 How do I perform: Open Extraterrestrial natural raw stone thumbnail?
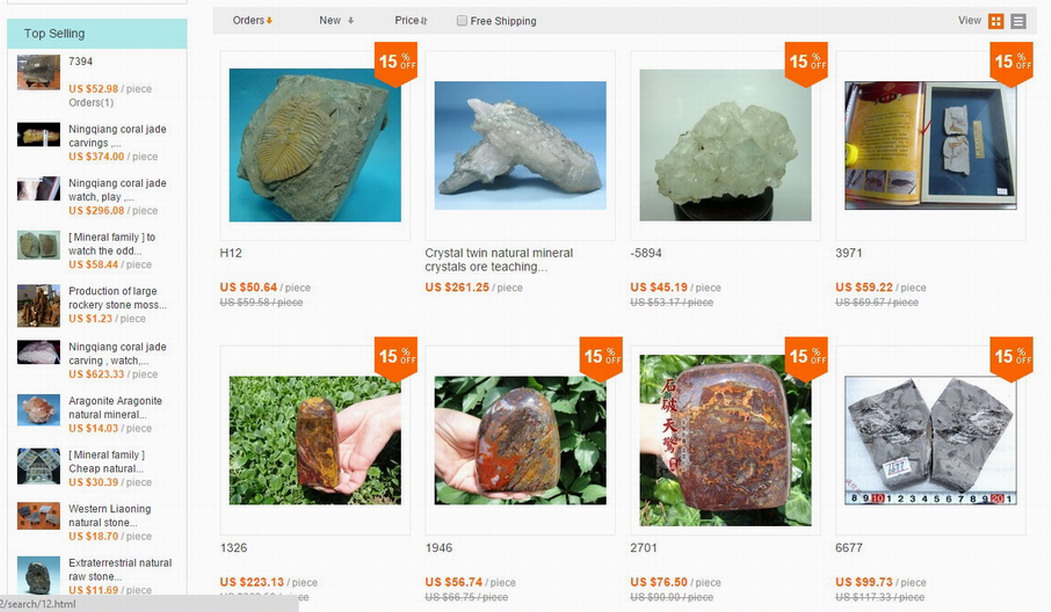pos(39,575)
